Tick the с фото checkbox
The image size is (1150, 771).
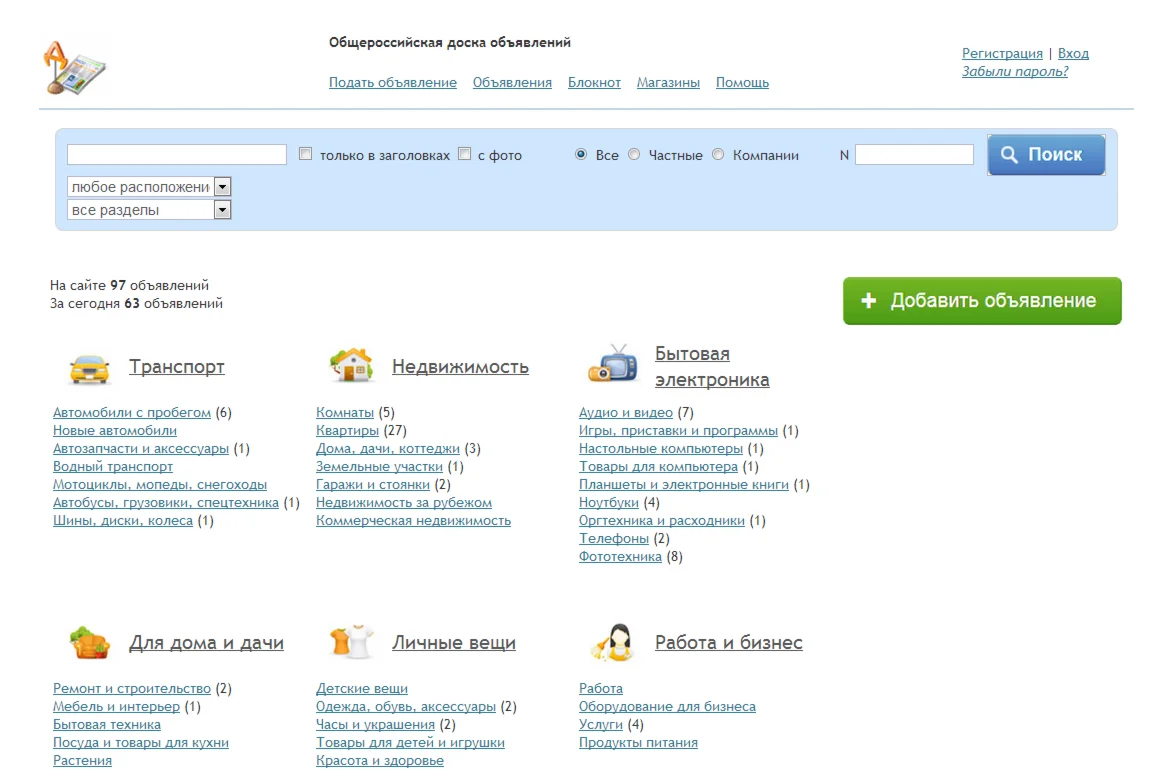pos(464,154)
